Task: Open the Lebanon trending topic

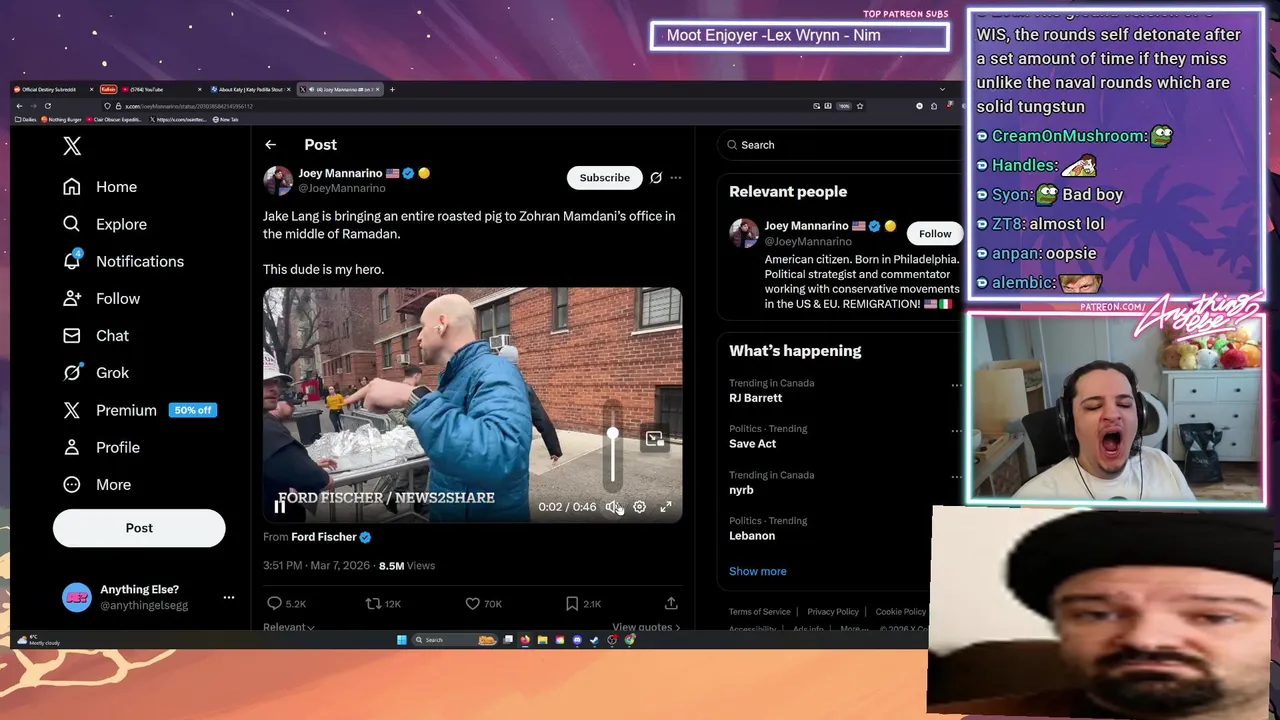Action: pos(752,536)
